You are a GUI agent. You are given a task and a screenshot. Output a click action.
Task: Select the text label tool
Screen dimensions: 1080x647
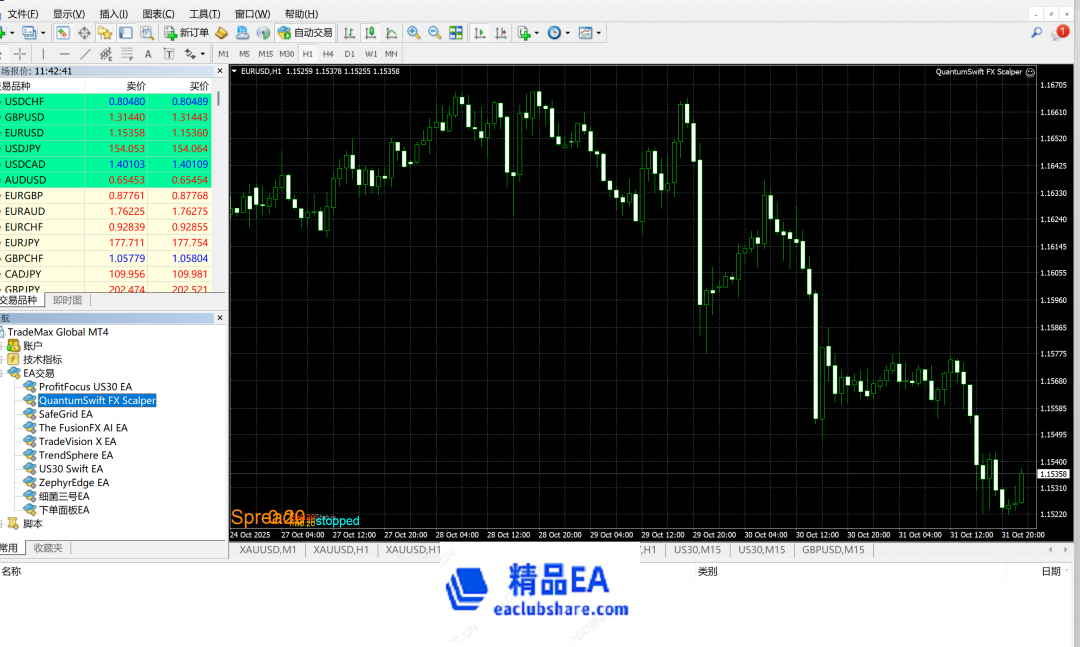[x=148, y=53]
